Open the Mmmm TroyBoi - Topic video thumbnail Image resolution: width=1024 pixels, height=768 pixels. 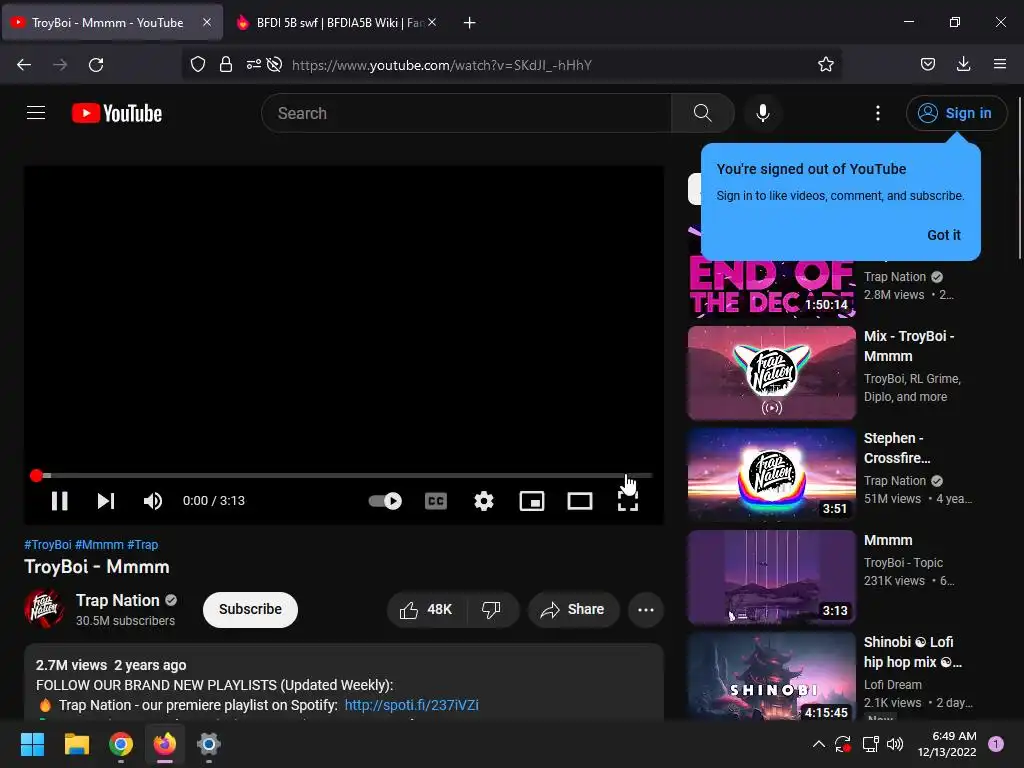(771, 577)
